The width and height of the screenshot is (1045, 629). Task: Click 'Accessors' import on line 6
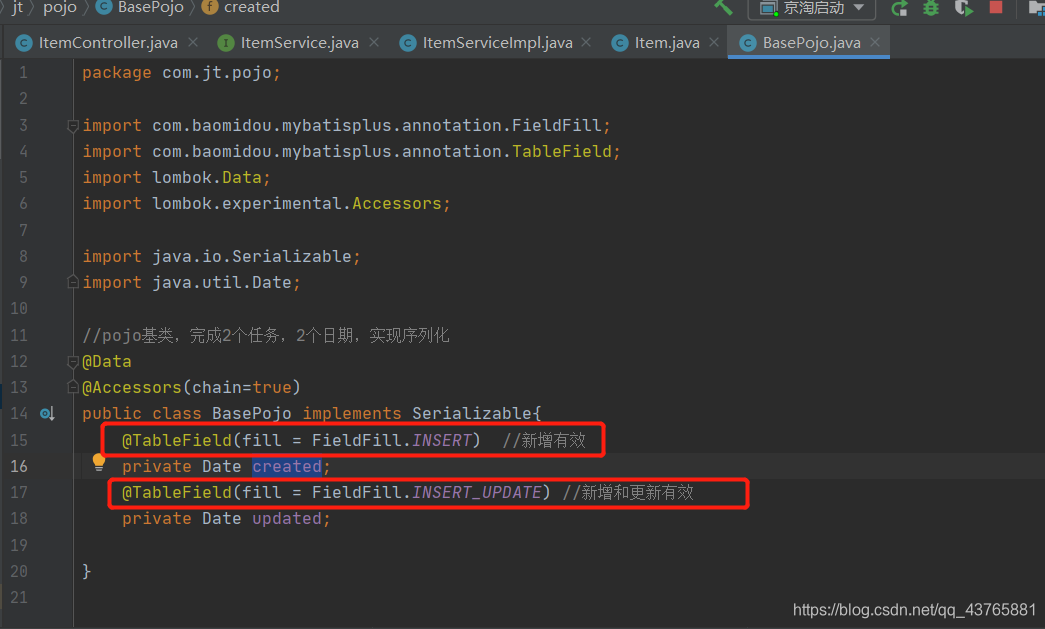pyautogui.click(x=397, y=203)
